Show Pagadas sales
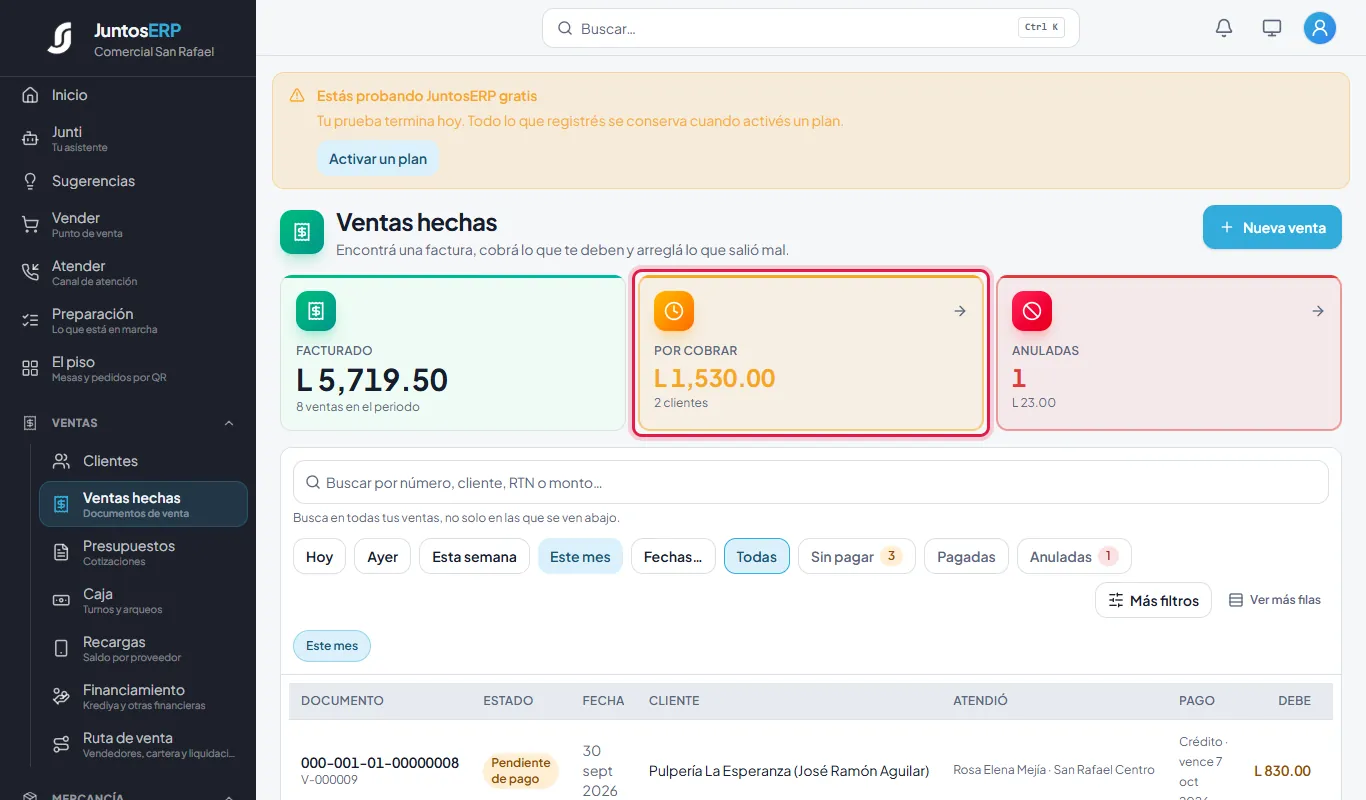Image resolution: width=1366 pixels, height=800 pixels. coord(966,556)
